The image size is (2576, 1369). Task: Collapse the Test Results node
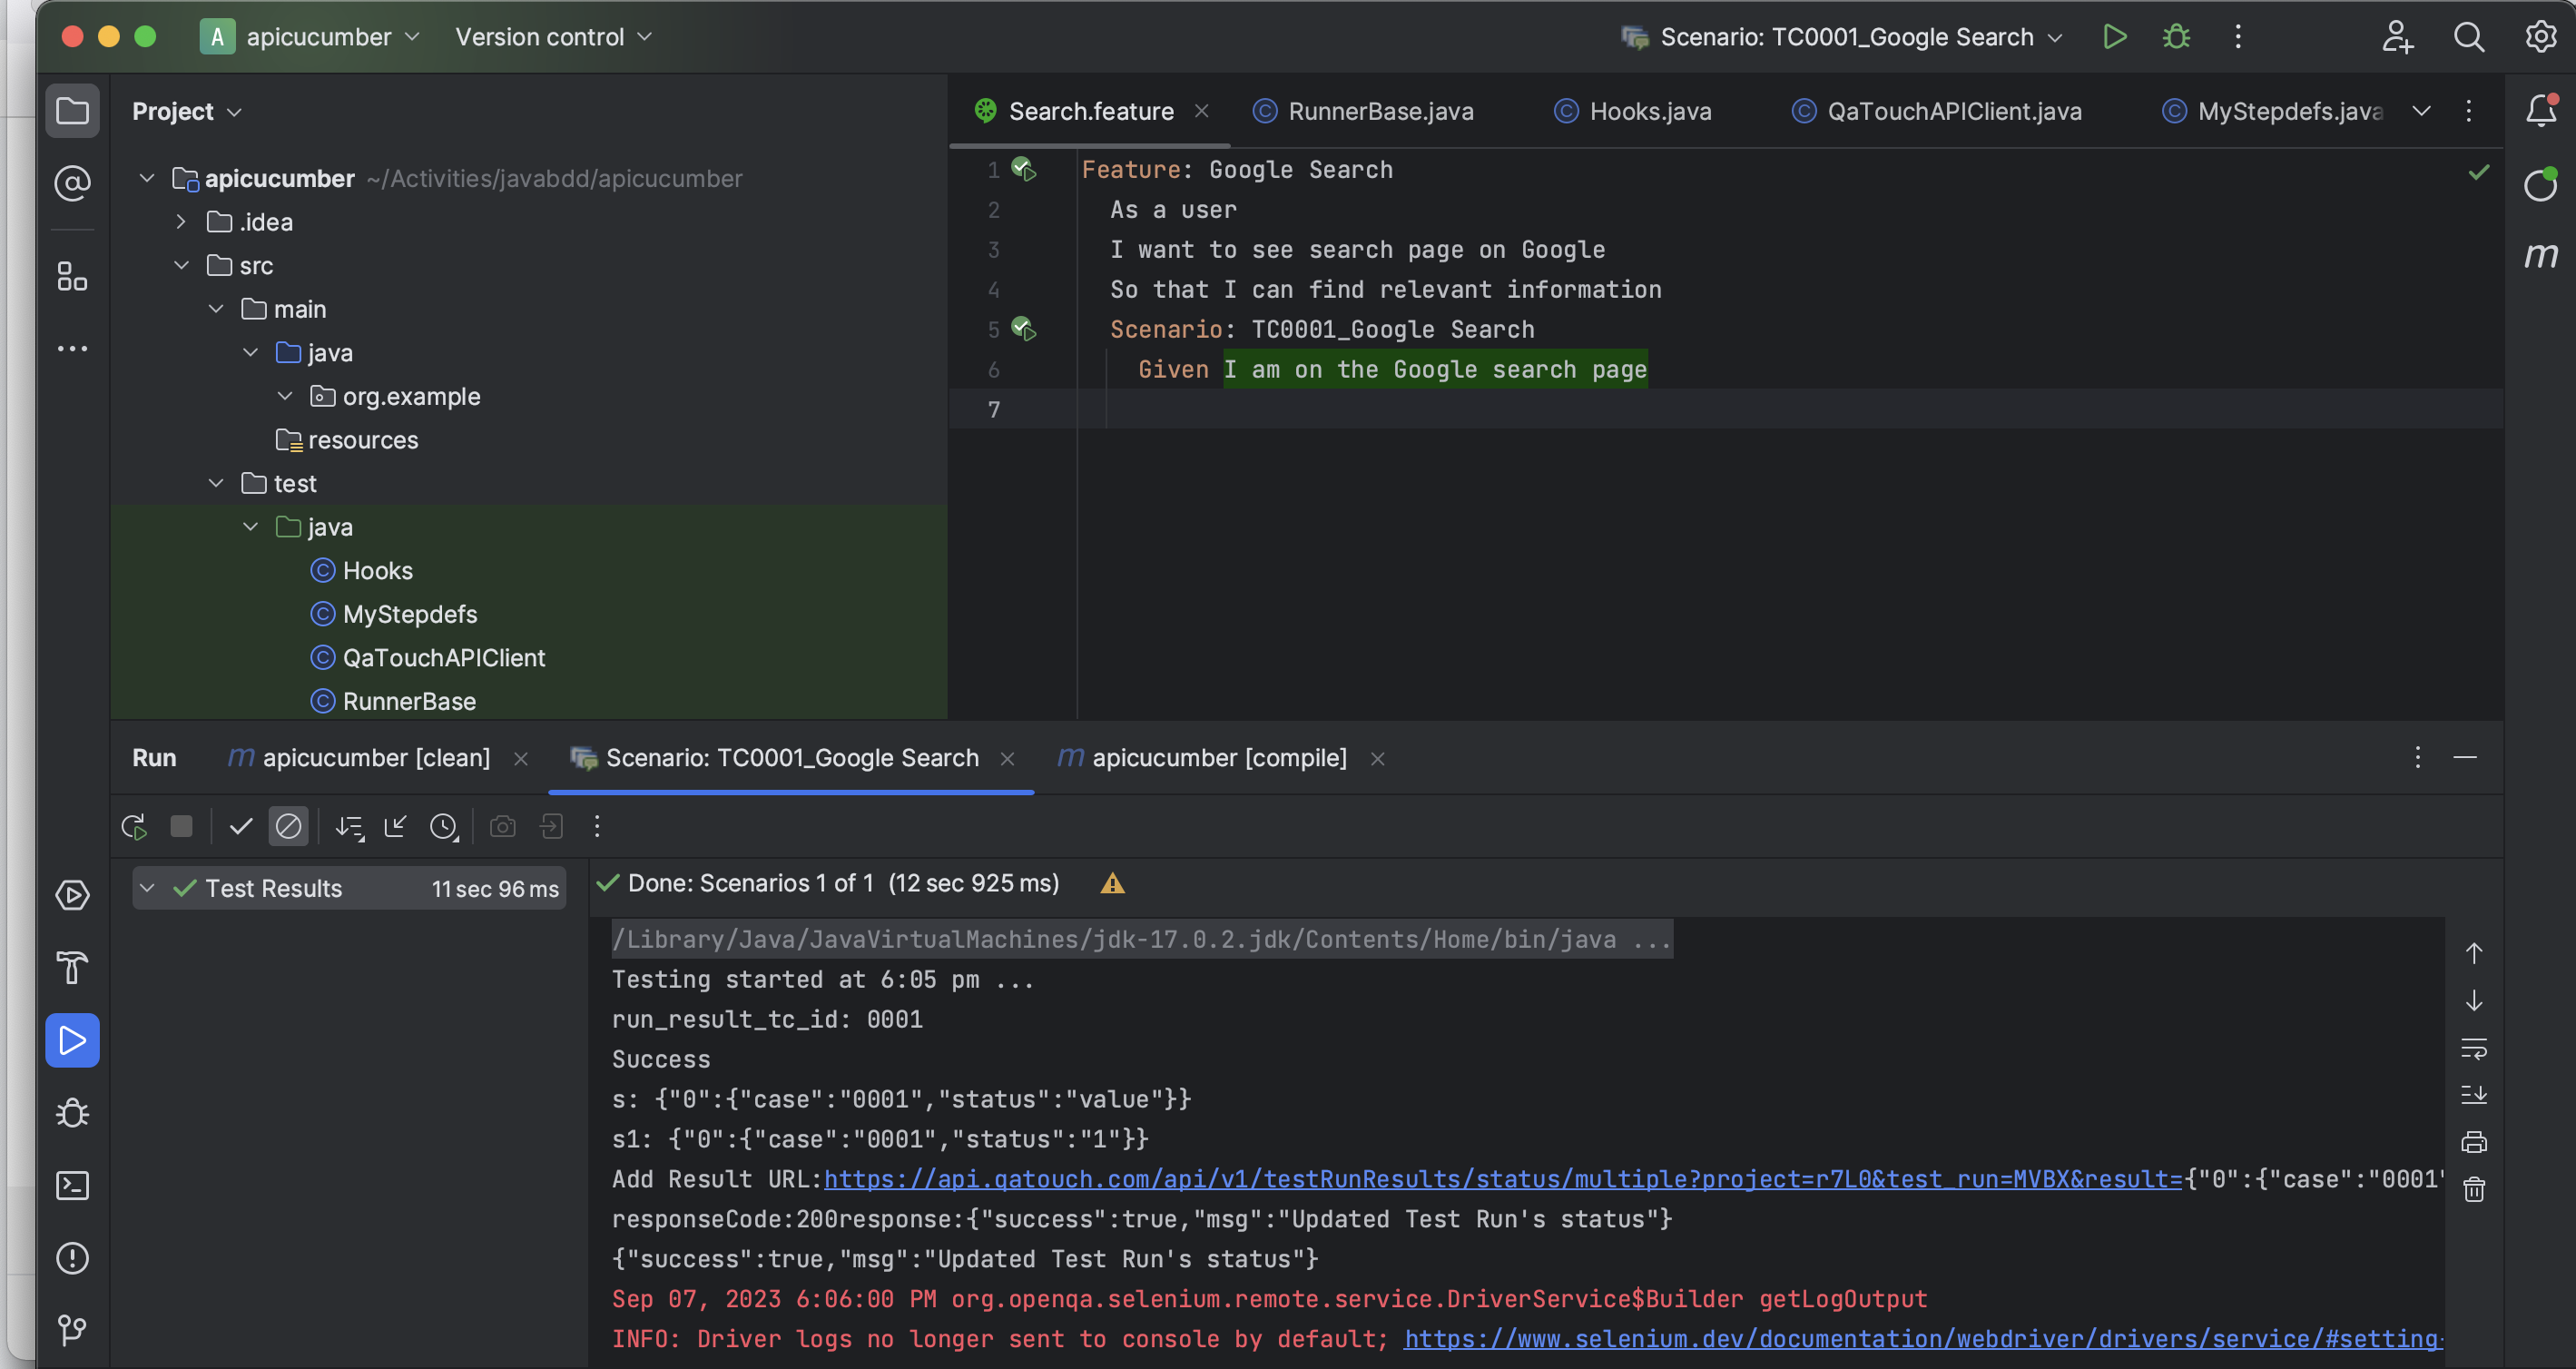[147, 888]
